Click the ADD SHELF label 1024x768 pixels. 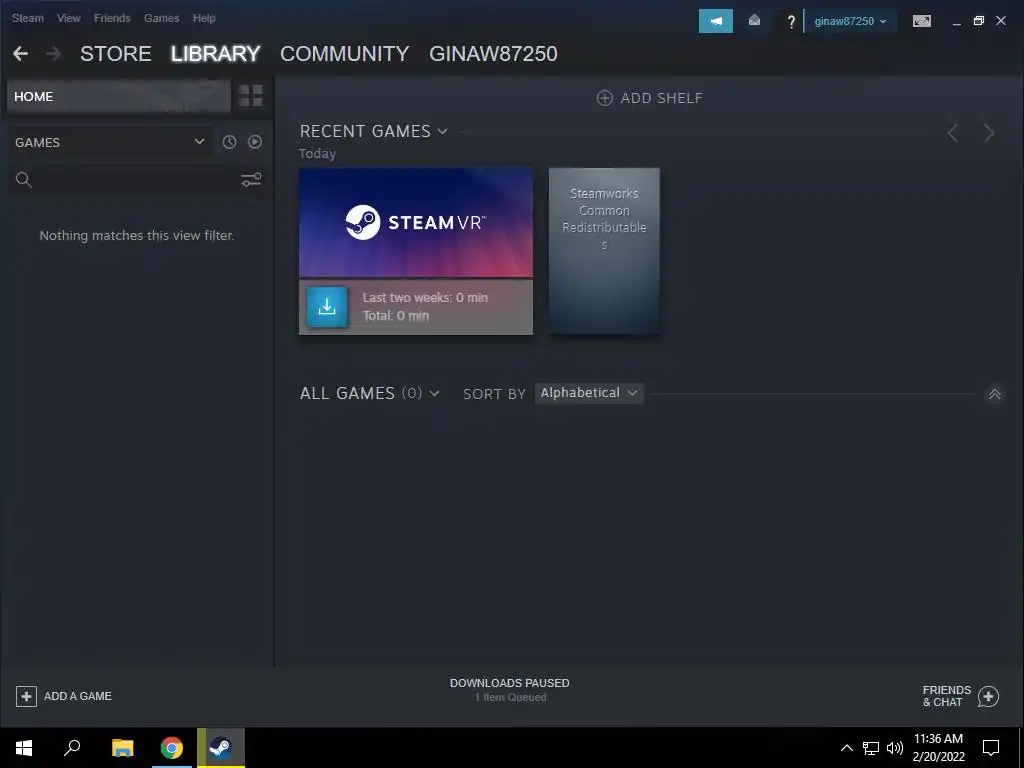662,98
